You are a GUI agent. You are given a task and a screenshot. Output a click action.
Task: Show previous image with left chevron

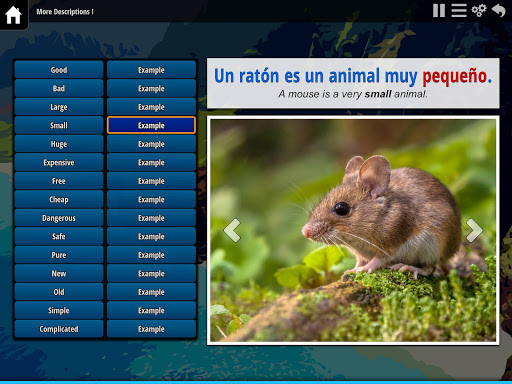click(x=232, y=230)
